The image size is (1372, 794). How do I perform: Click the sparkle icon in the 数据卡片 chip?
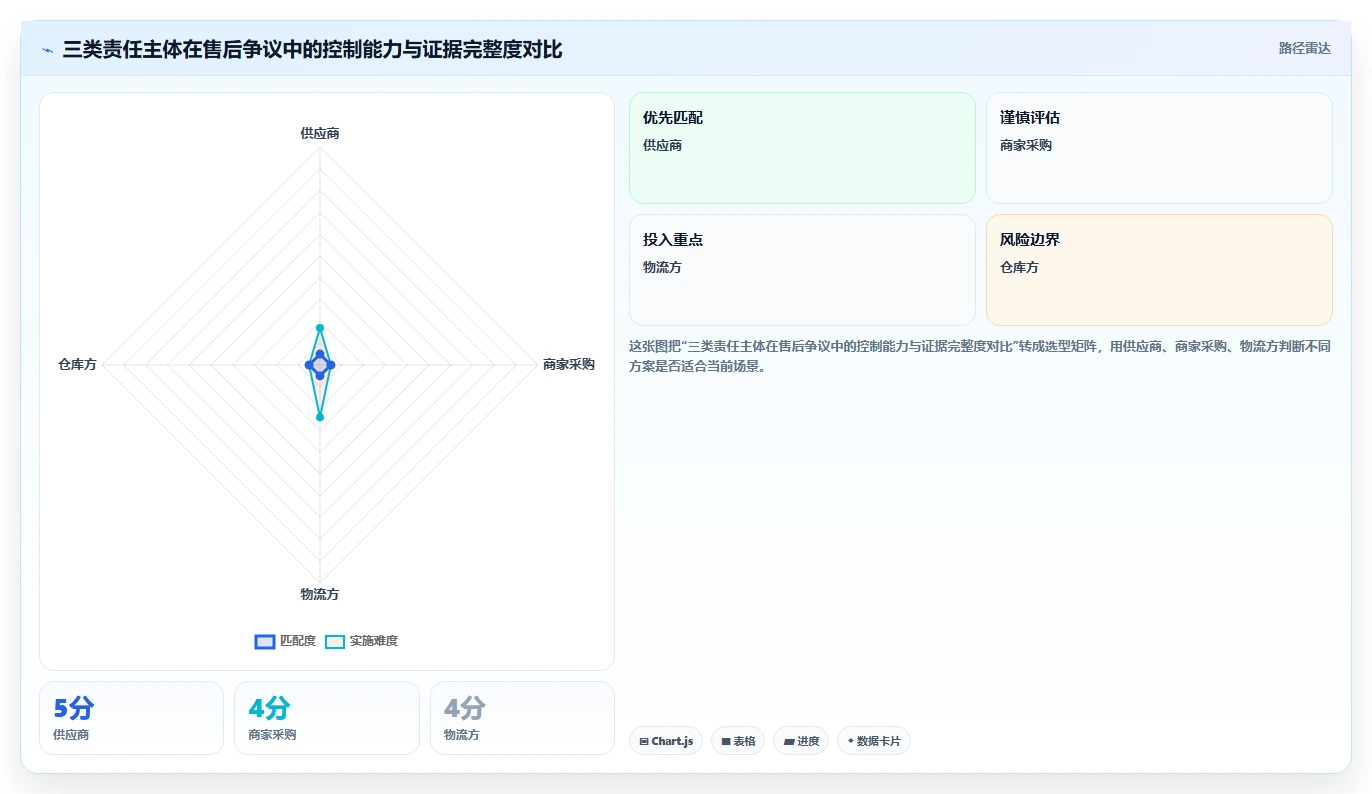[851, 741]
